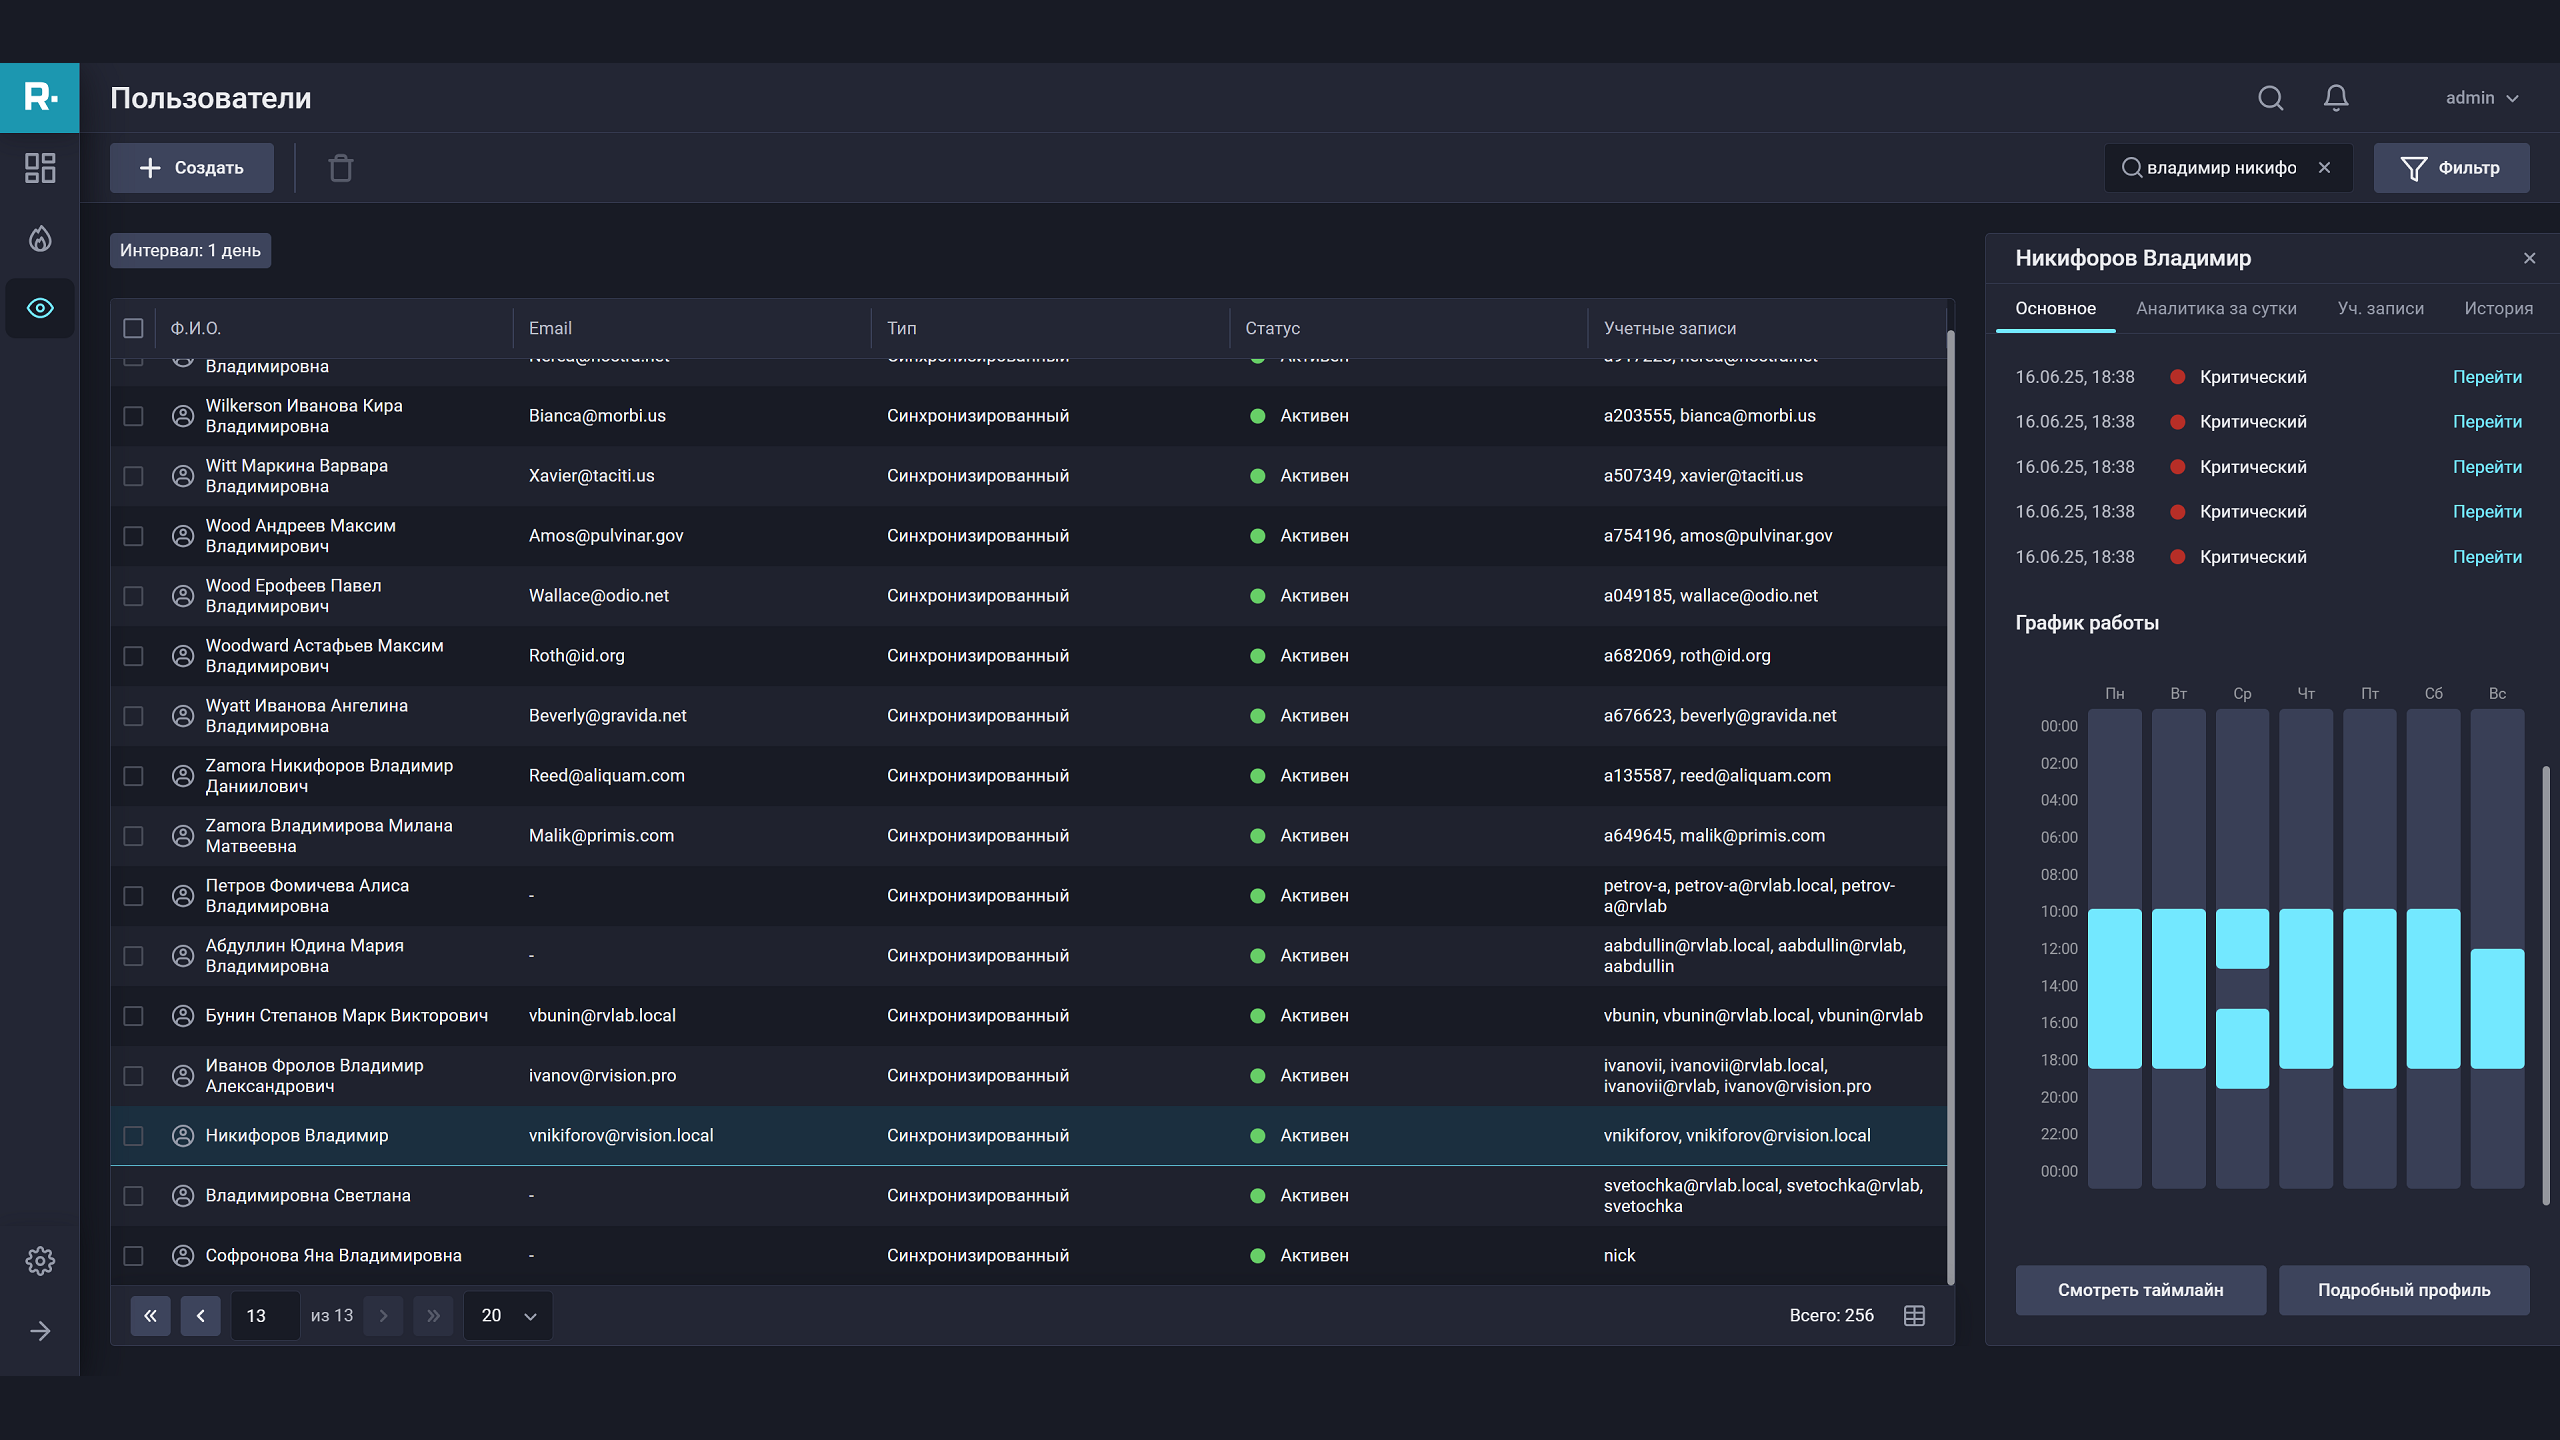
Task: Open table columns settings icon near total
Action: pos(1914,1316)
